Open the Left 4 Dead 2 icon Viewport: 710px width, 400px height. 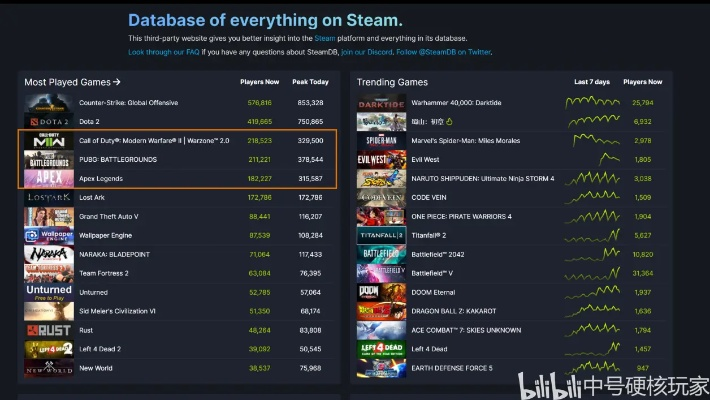coord(48,349)
